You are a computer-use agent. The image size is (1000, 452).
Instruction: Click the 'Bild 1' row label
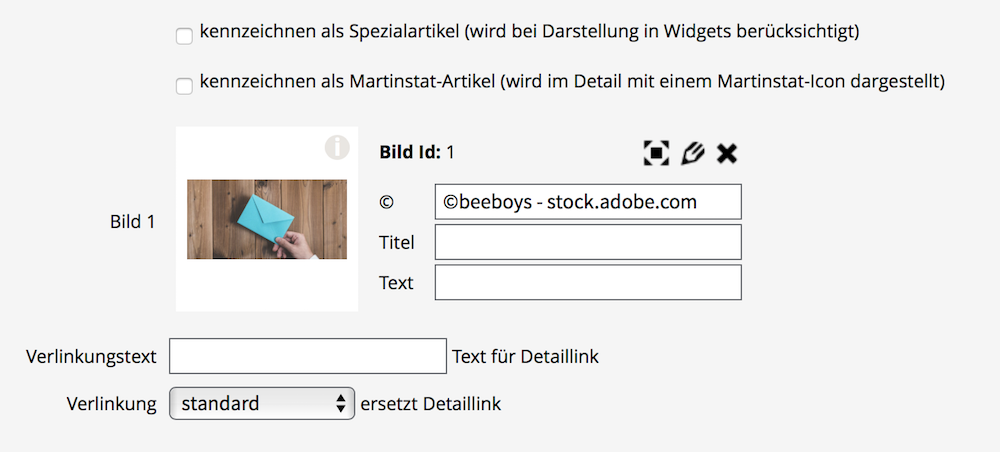pos(132,222)
